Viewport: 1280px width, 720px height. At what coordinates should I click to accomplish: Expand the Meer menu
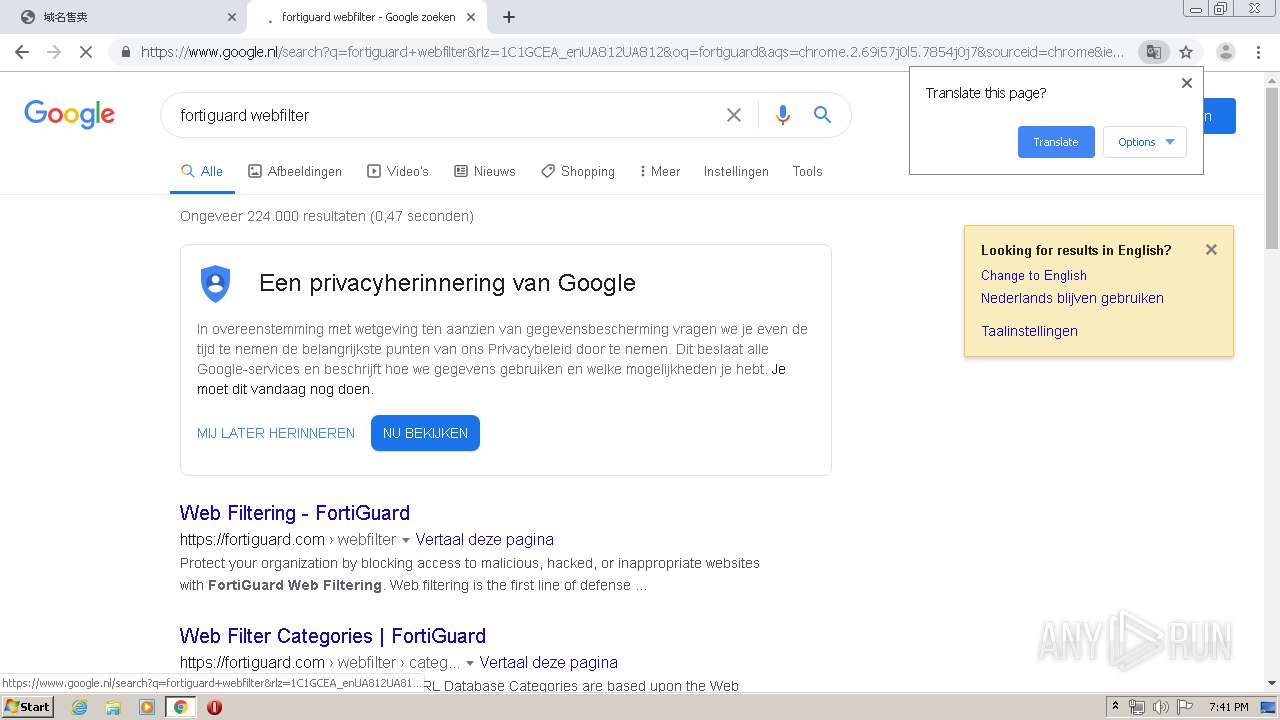point(660,171)
